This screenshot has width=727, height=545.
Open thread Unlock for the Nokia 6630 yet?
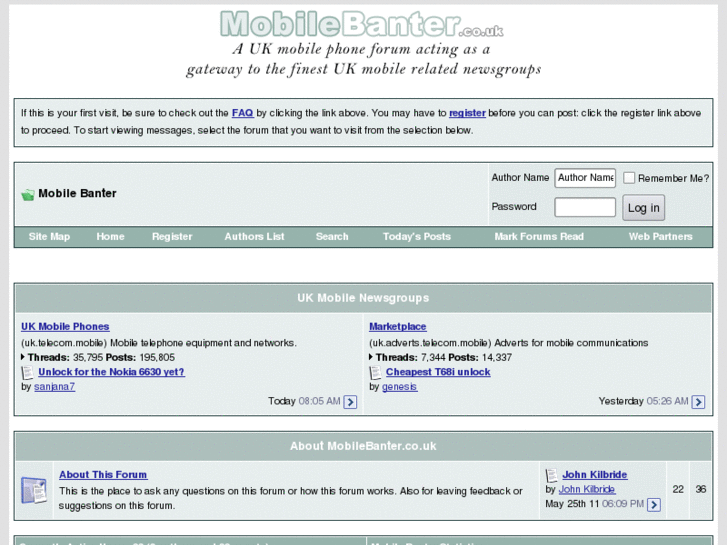point(111,372)
